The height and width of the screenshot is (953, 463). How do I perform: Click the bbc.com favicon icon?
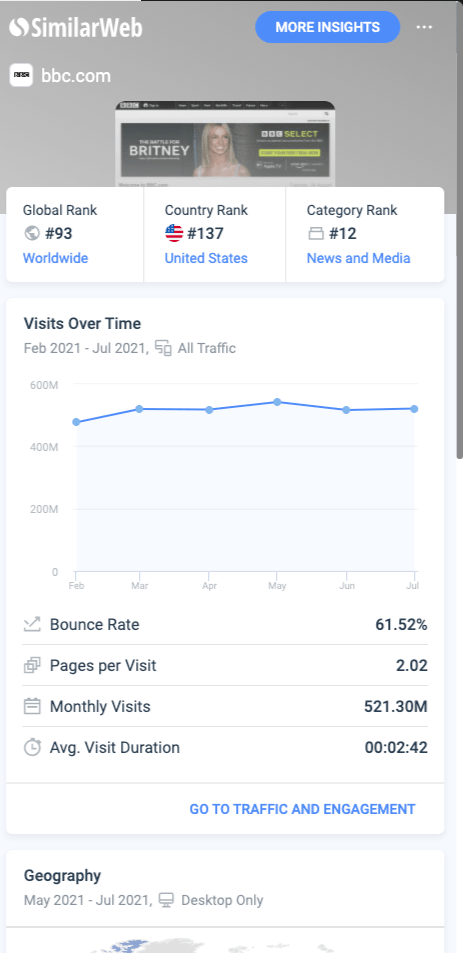(x=21, y=75)
